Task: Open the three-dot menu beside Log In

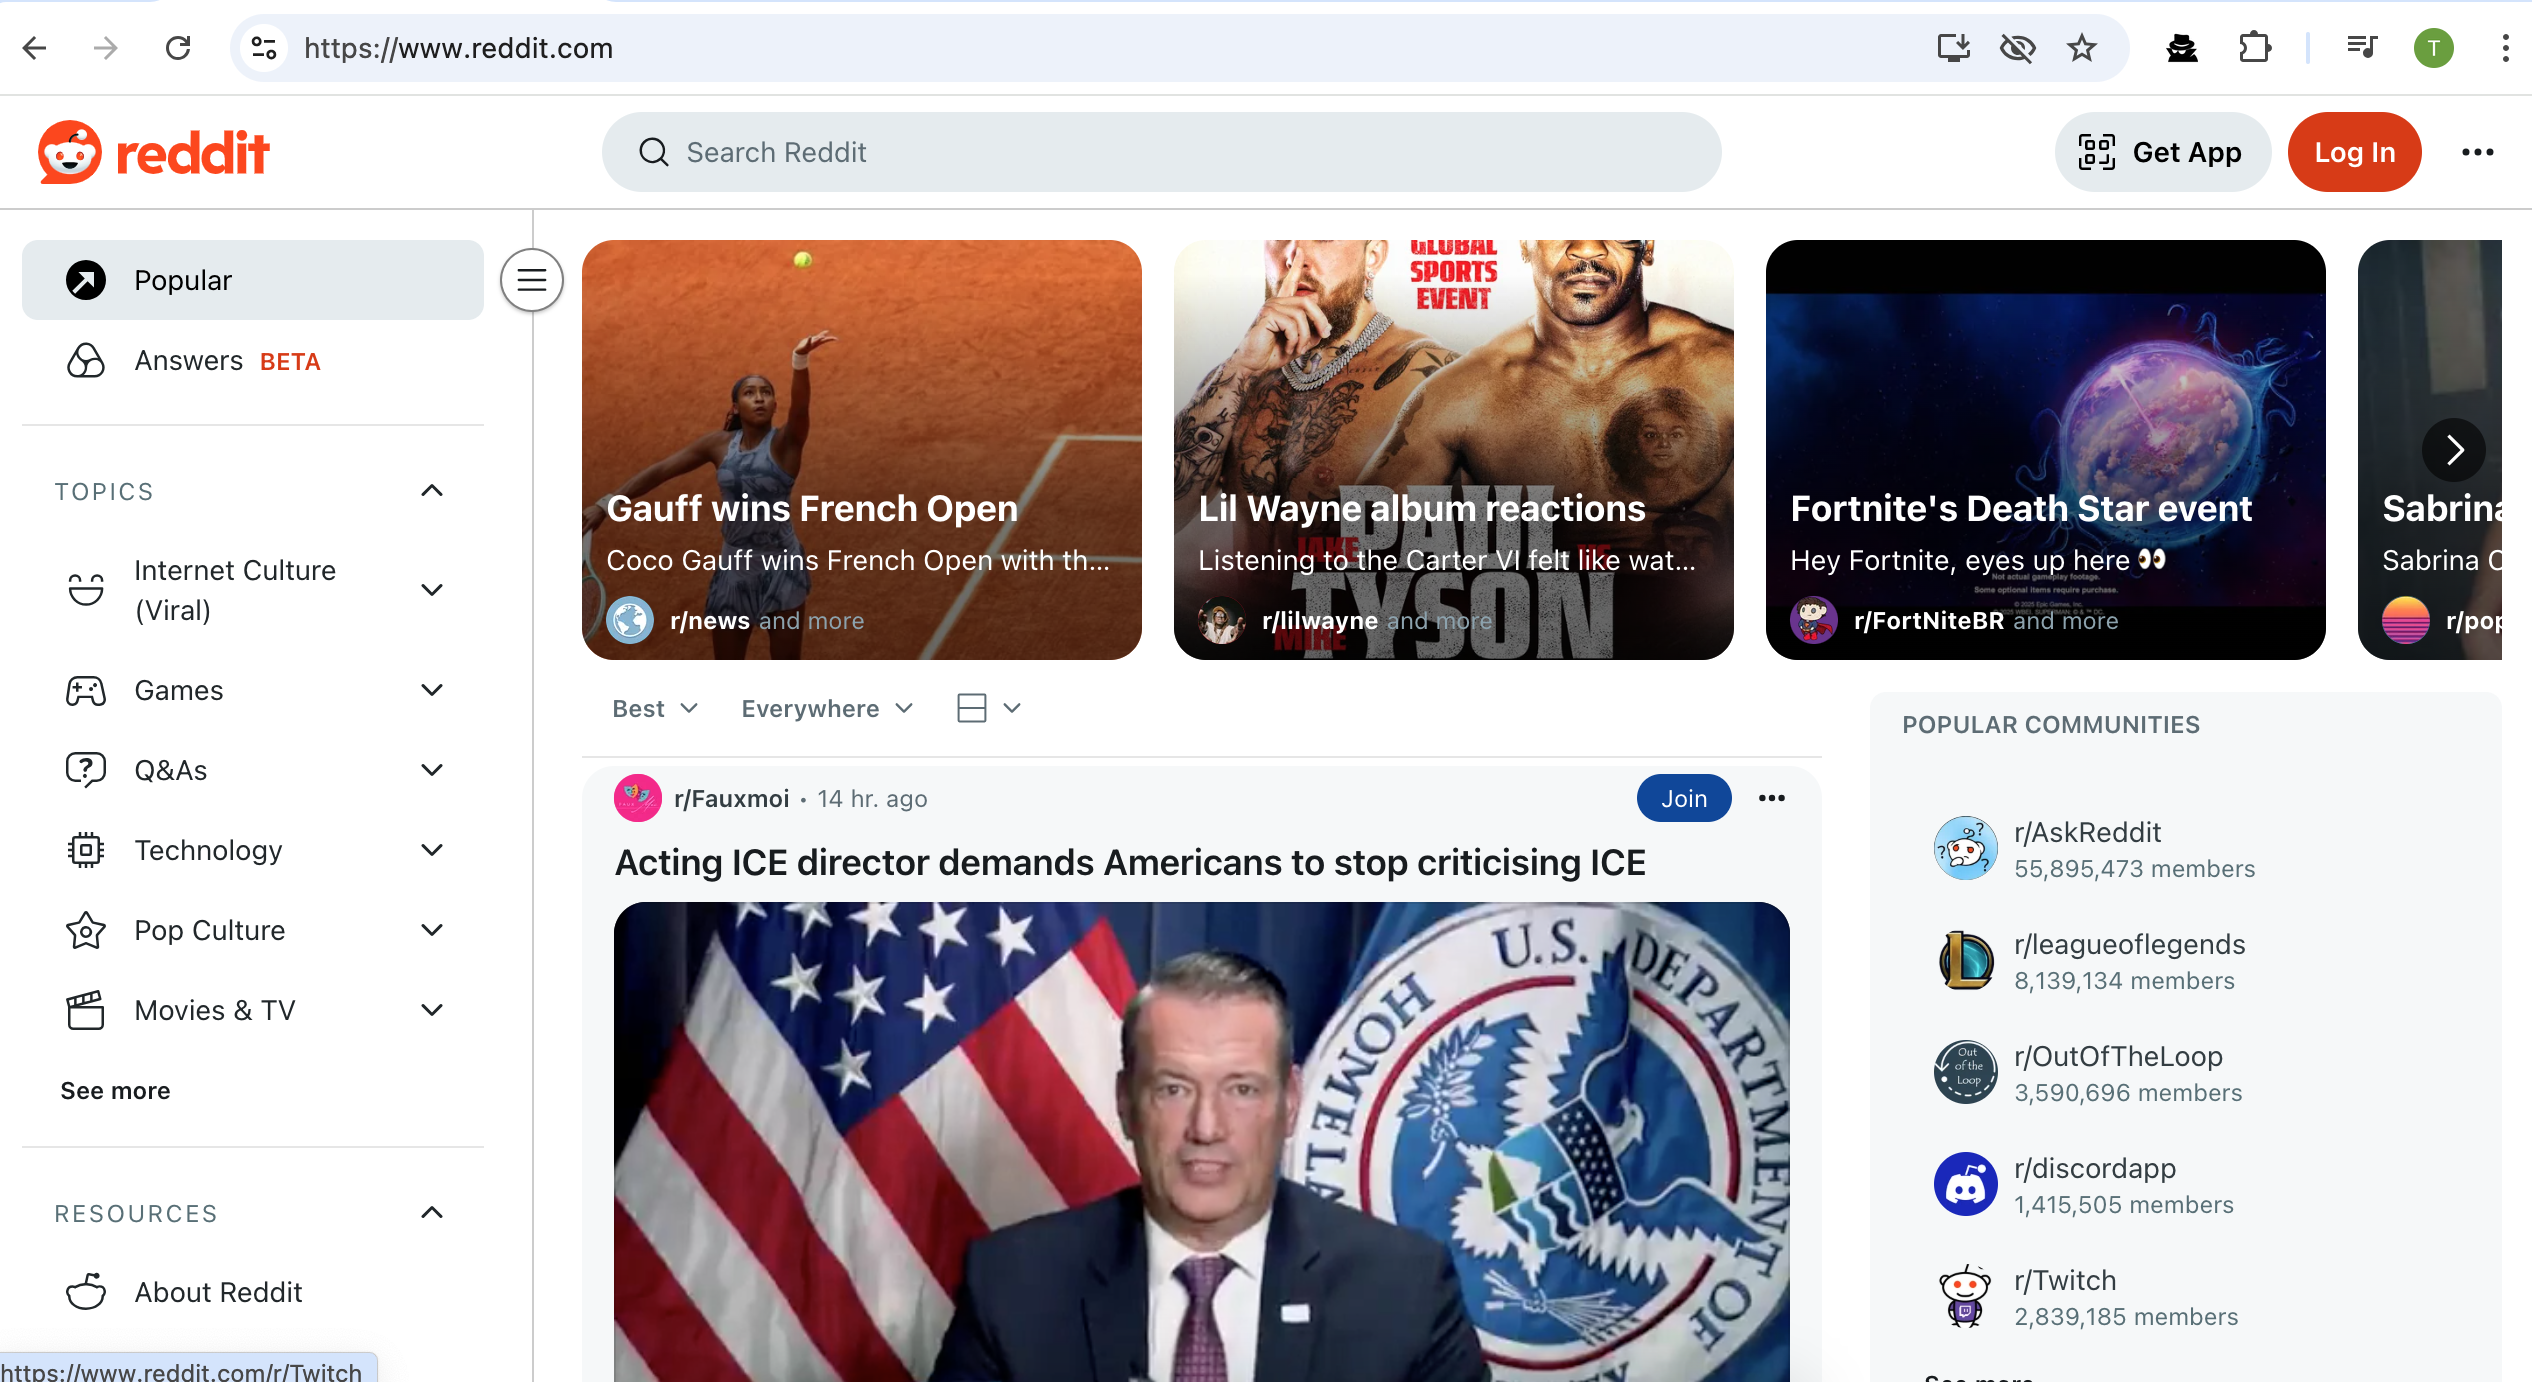Action: pos(2477,152)
